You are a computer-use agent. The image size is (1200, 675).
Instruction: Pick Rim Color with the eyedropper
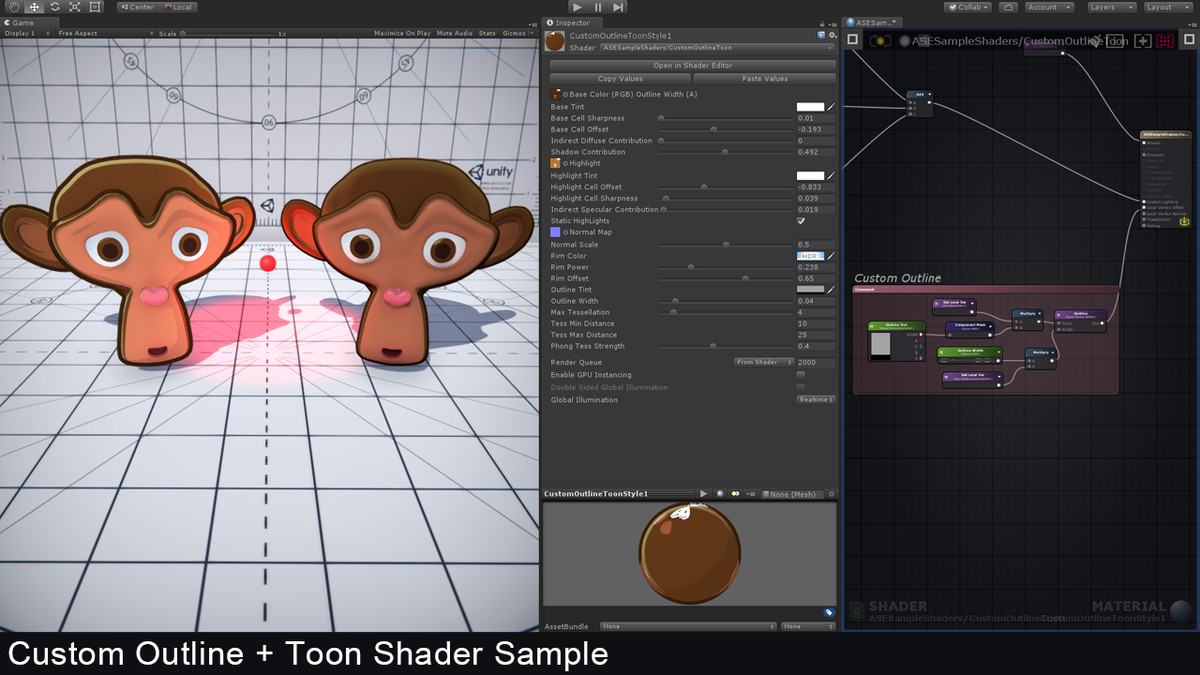(x=831, y=256)
